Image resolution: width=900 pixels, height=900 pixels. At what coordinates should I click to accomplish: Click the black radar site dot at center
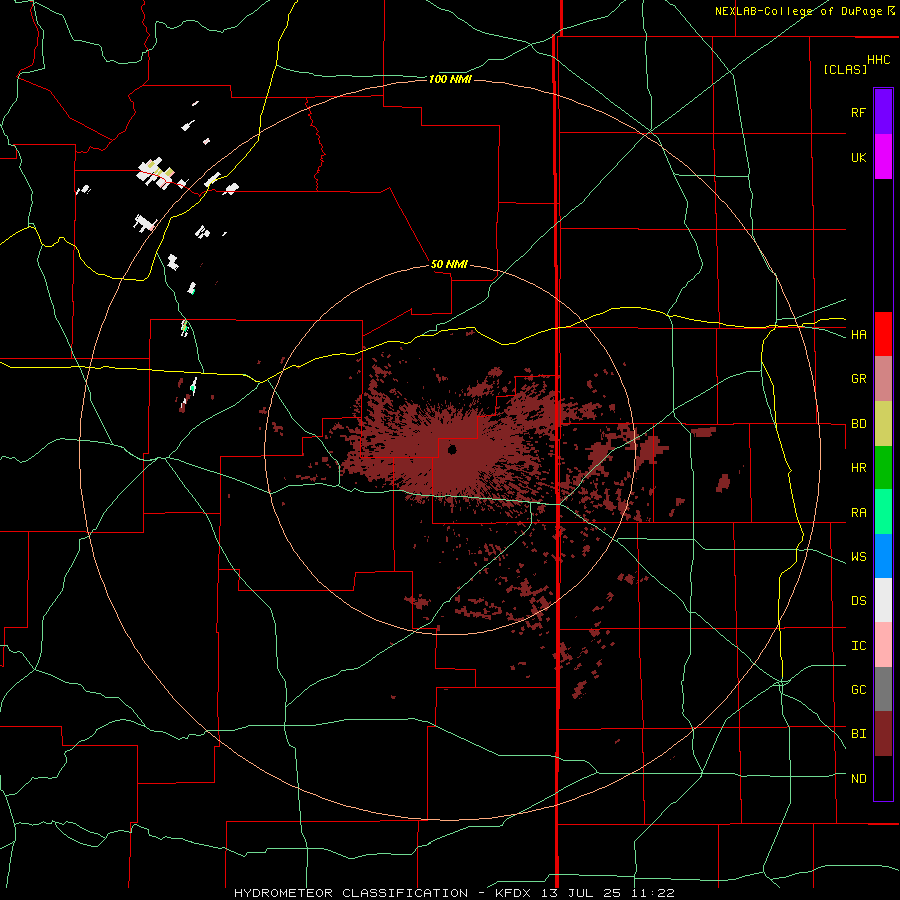click(452, 449)
